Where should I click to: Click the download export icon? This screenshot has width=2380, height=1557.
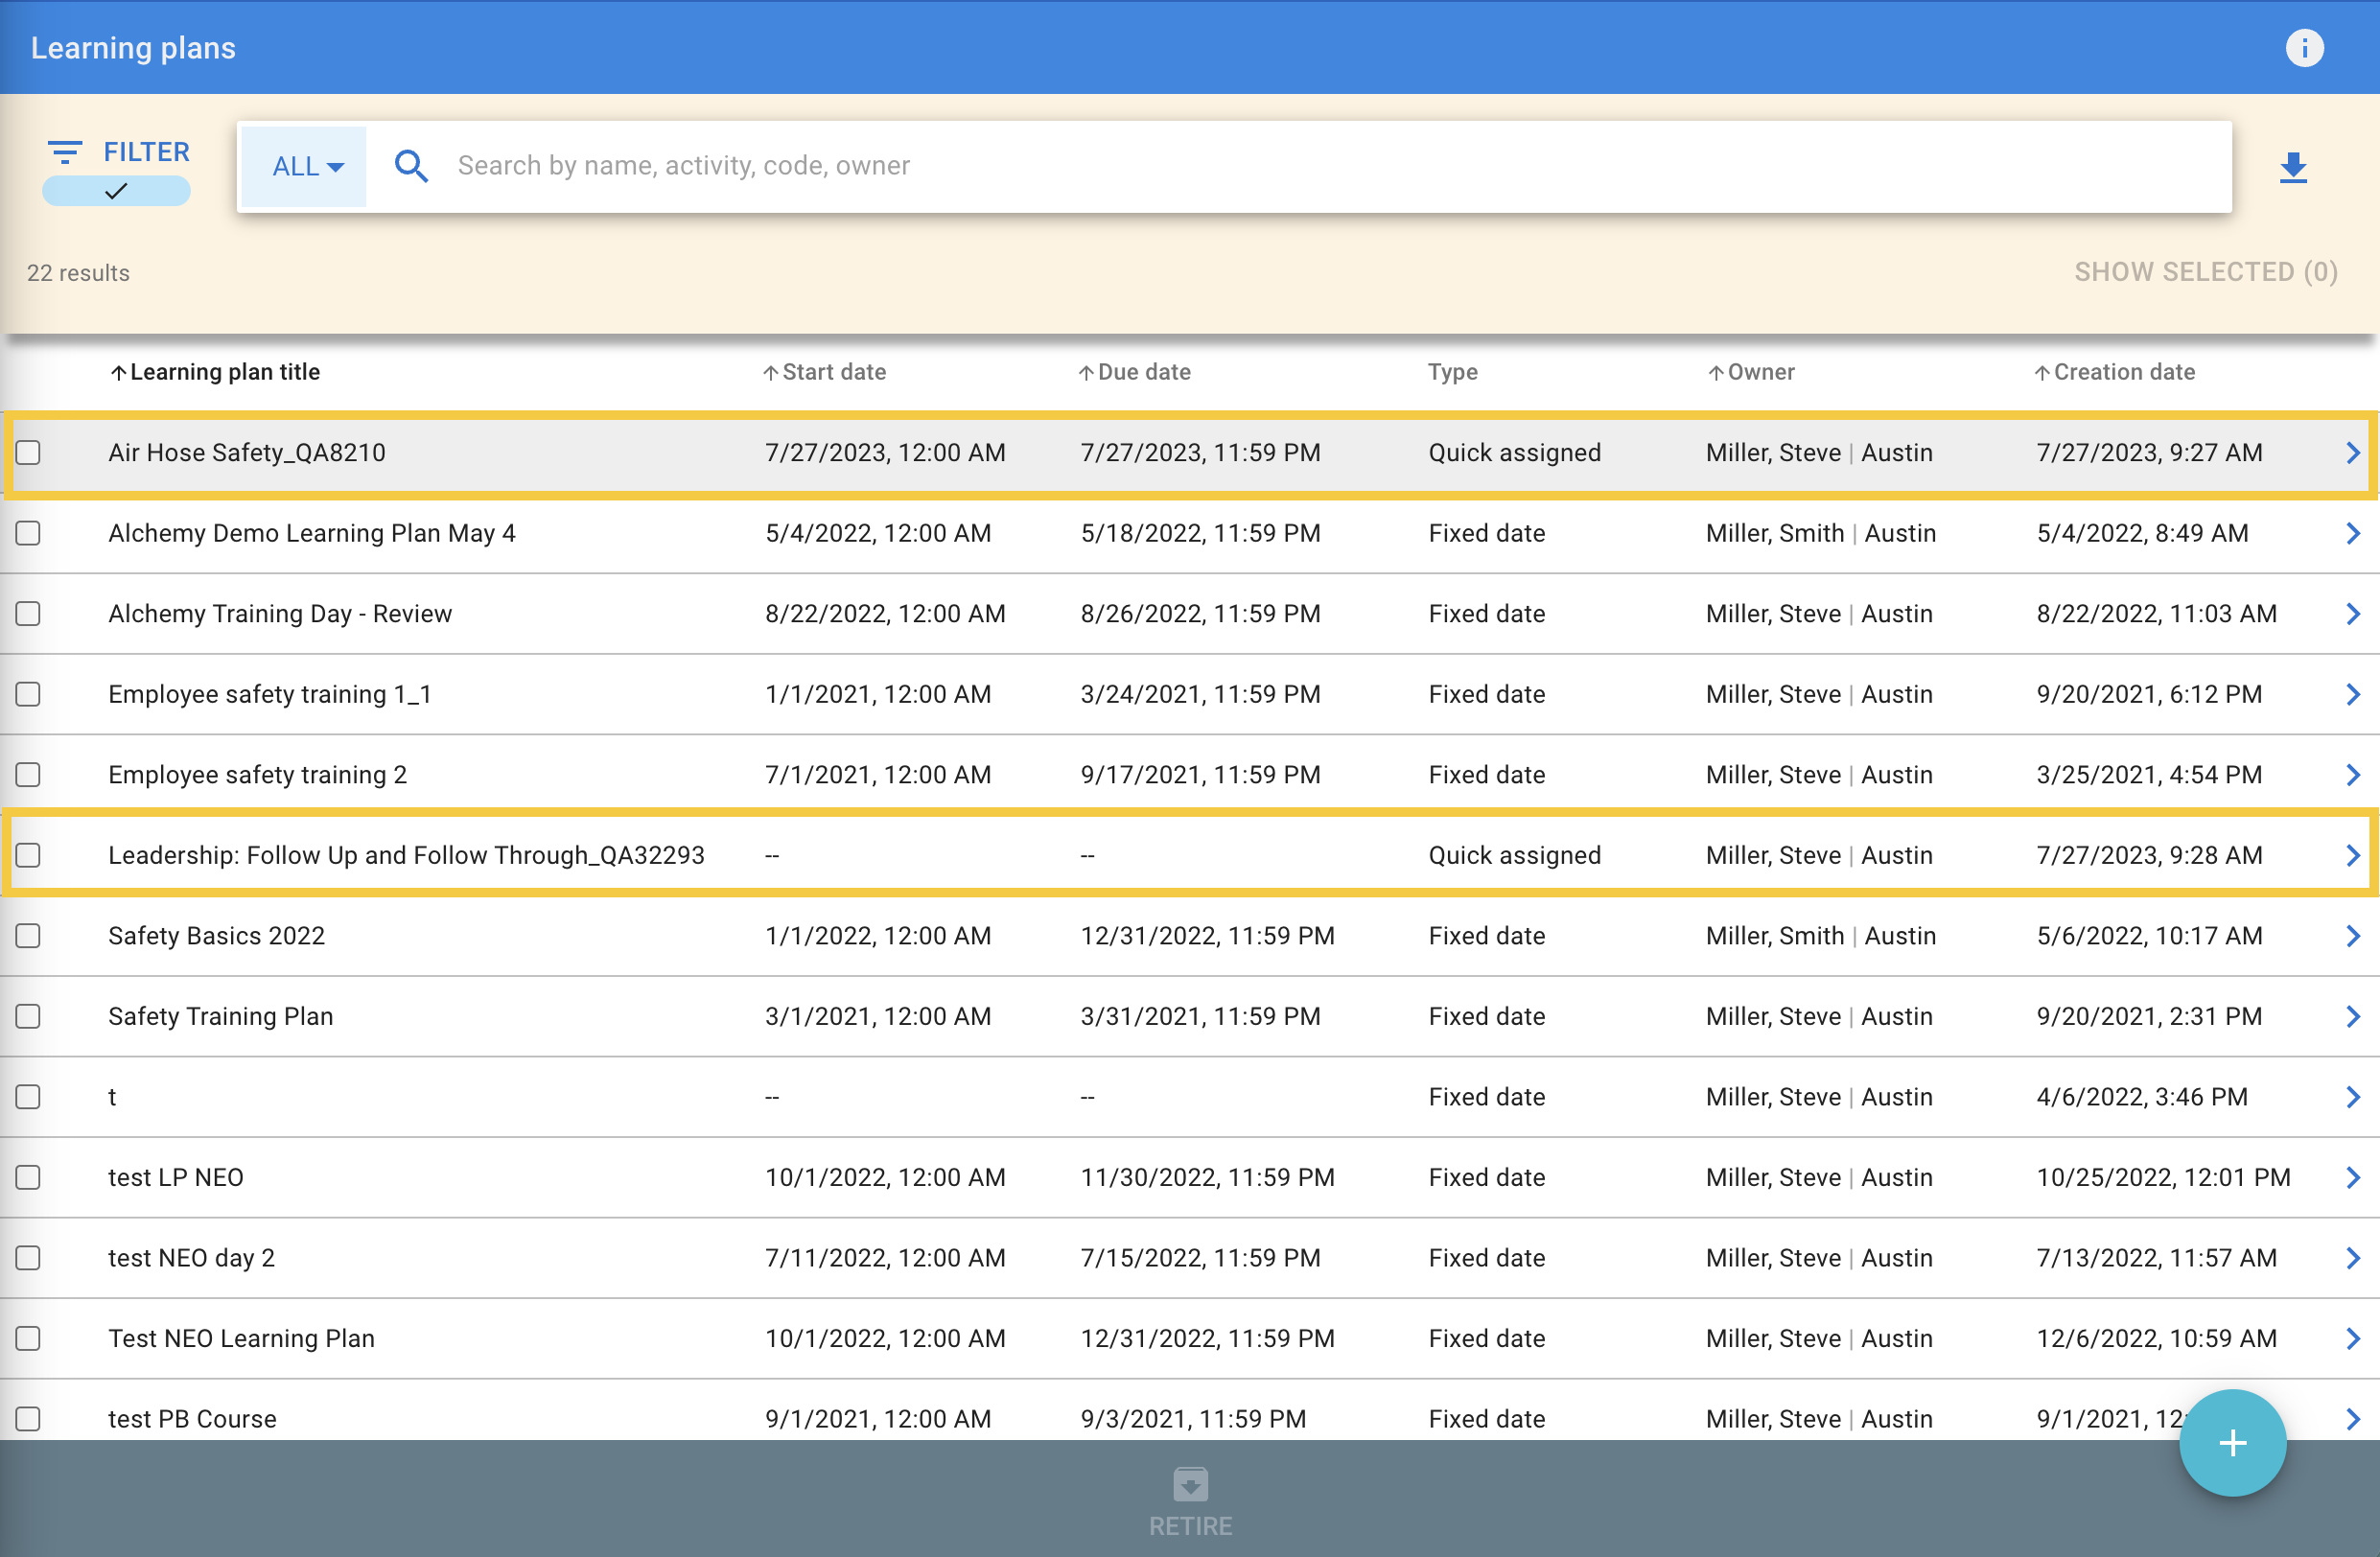(2293, 167)
